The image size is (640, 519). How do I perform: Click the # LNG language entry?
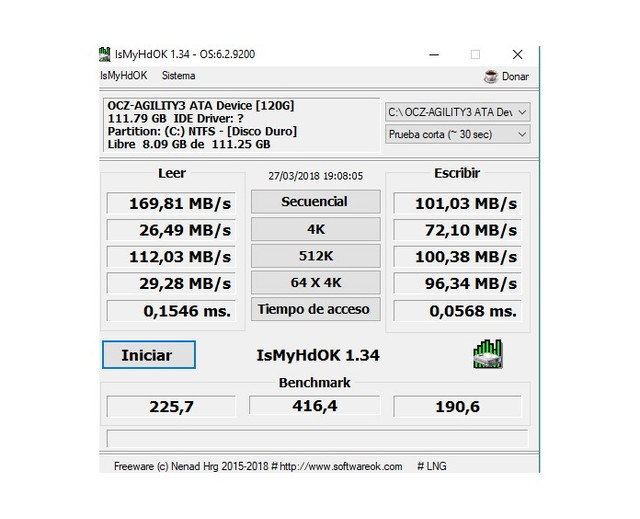coord(432,466)
